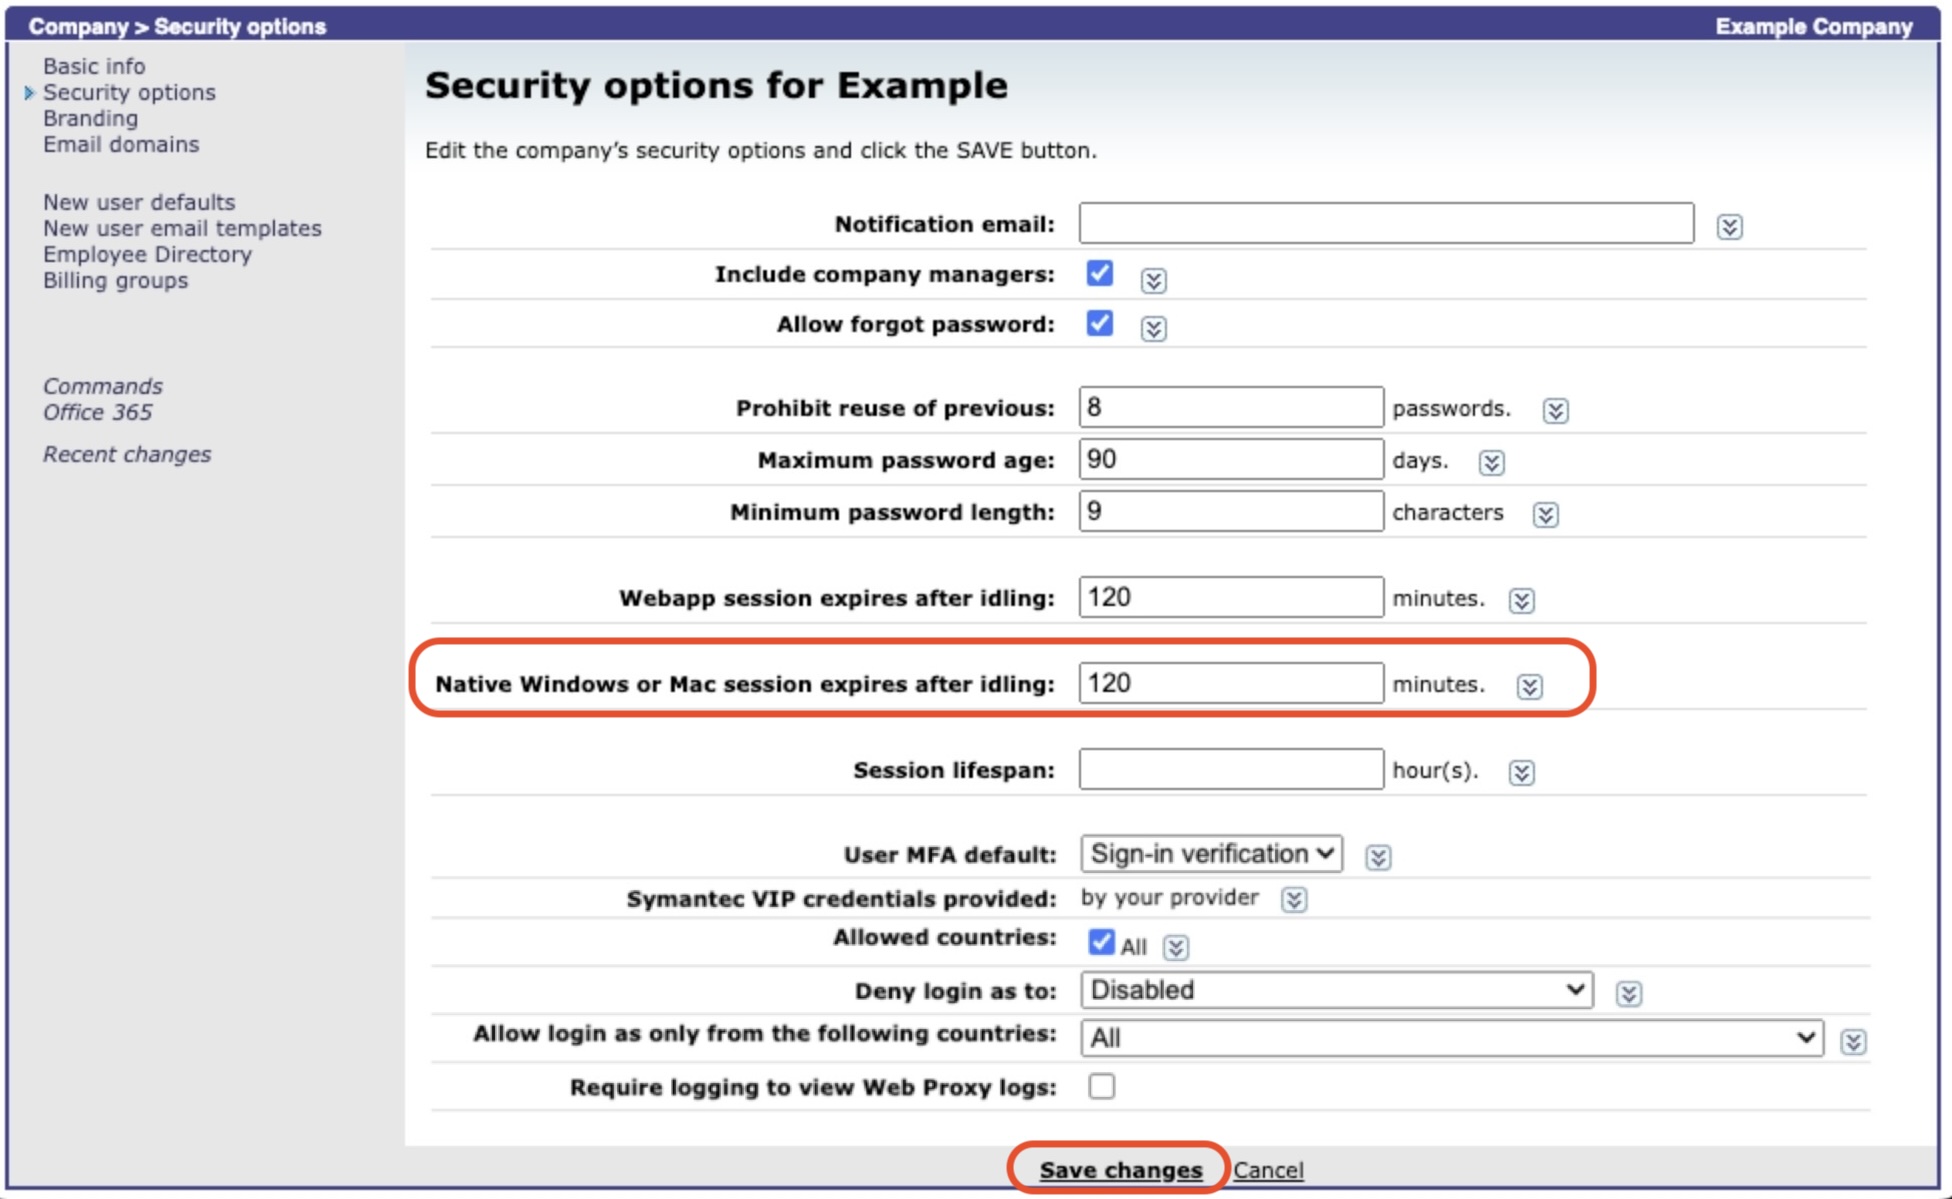Screen dimensions: 1952x1199
Task: Expand help icon next to Allow forgot password
Action: click(x=1153, y=328)
